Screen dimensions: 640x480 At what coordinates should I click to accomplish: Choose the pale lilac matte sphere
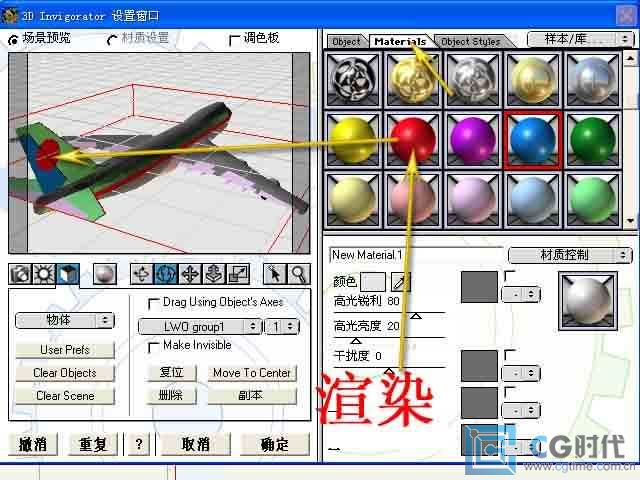[473, 200]
